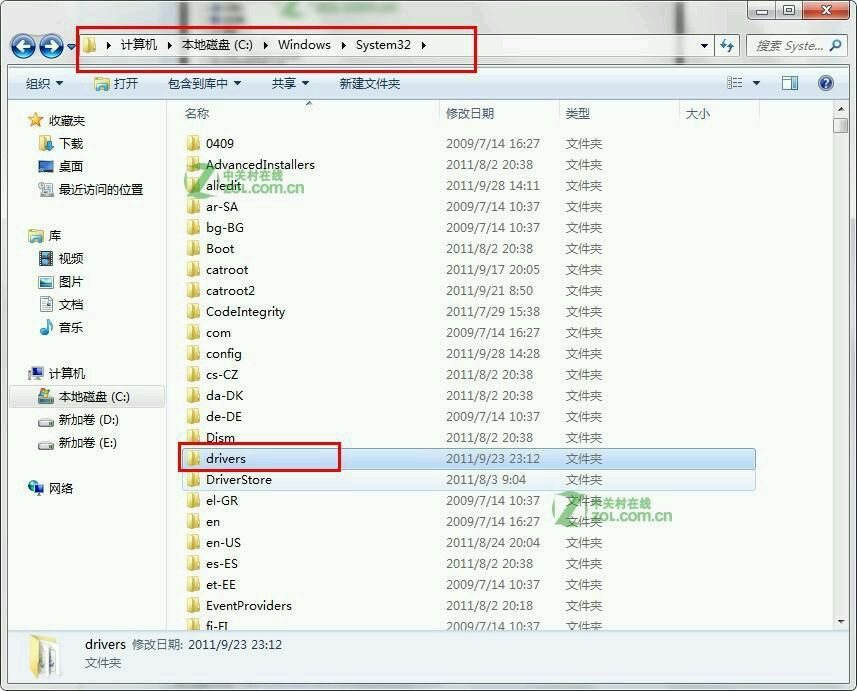857x691 pixels.
Task: Click 新建文件夹 in the toolbar
Action: click(x=369, y=84)
